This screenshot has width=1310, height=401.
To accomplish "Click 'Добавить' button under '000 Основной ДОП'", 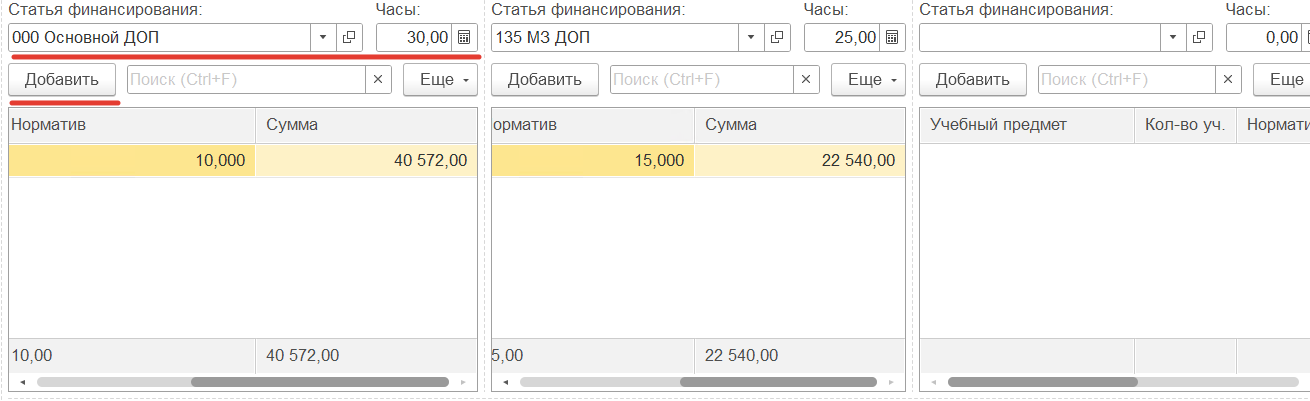I will [62, 80].
